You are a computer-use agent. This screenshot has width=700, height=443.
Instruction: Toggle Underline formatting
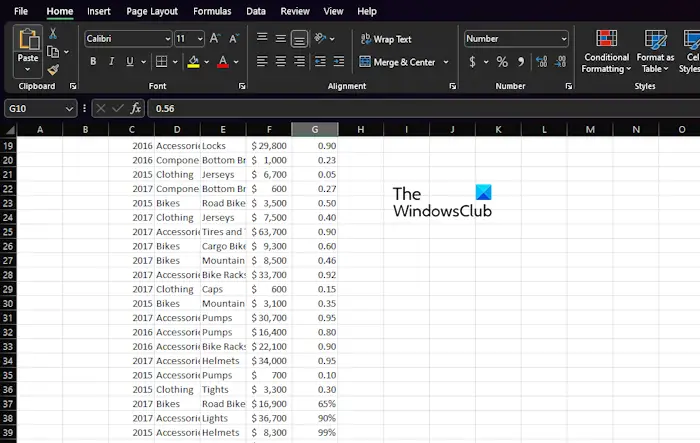pyautogui.click(x=129, y=62)
